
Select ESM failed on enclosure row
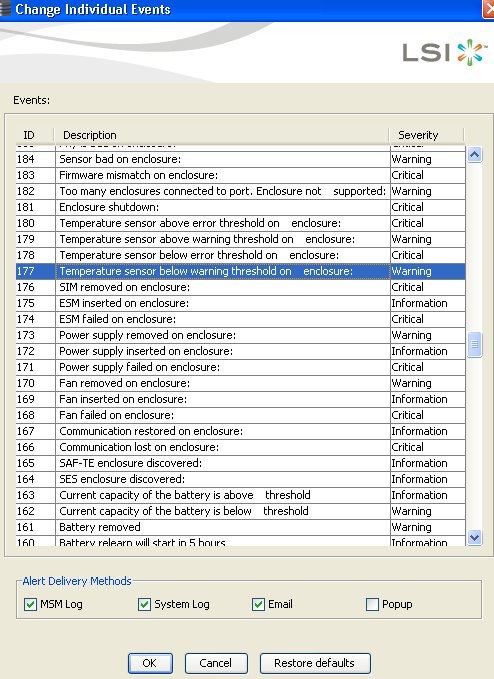pos(241,319)
